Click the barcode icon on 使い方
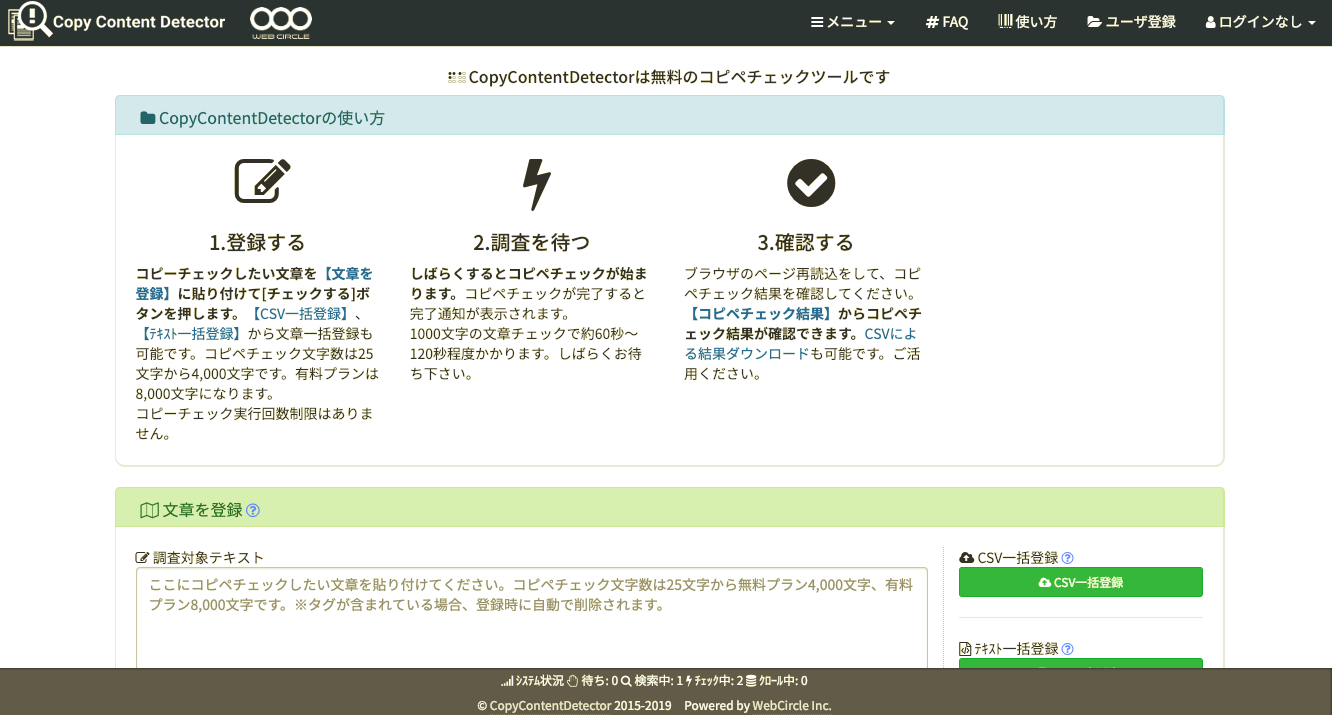 click(1005, 21)
